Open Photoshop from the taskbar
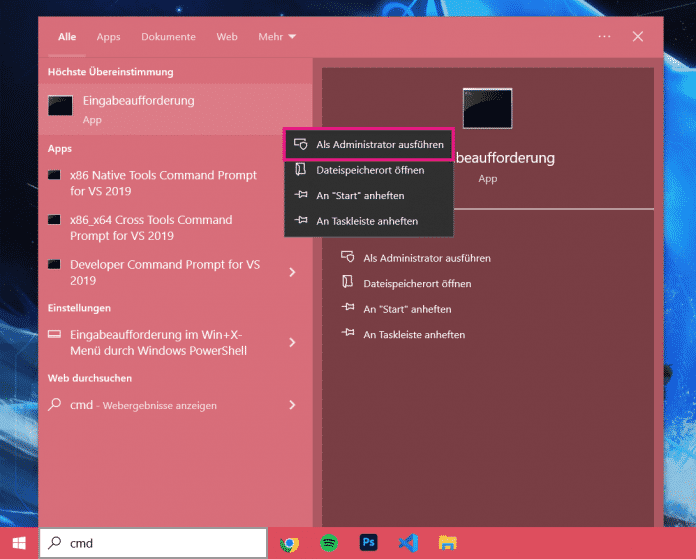Screen dimensions: 696x559 tap(368, 544)
